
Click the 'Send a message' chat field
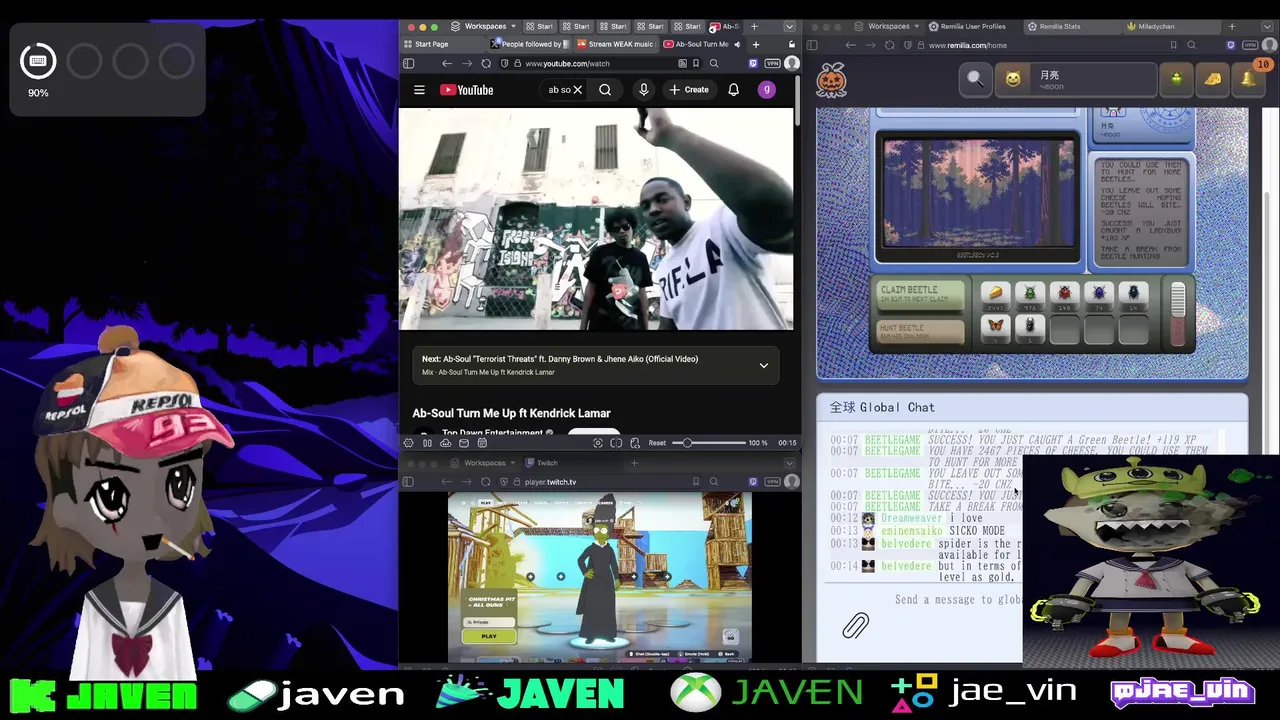[957, 599]
